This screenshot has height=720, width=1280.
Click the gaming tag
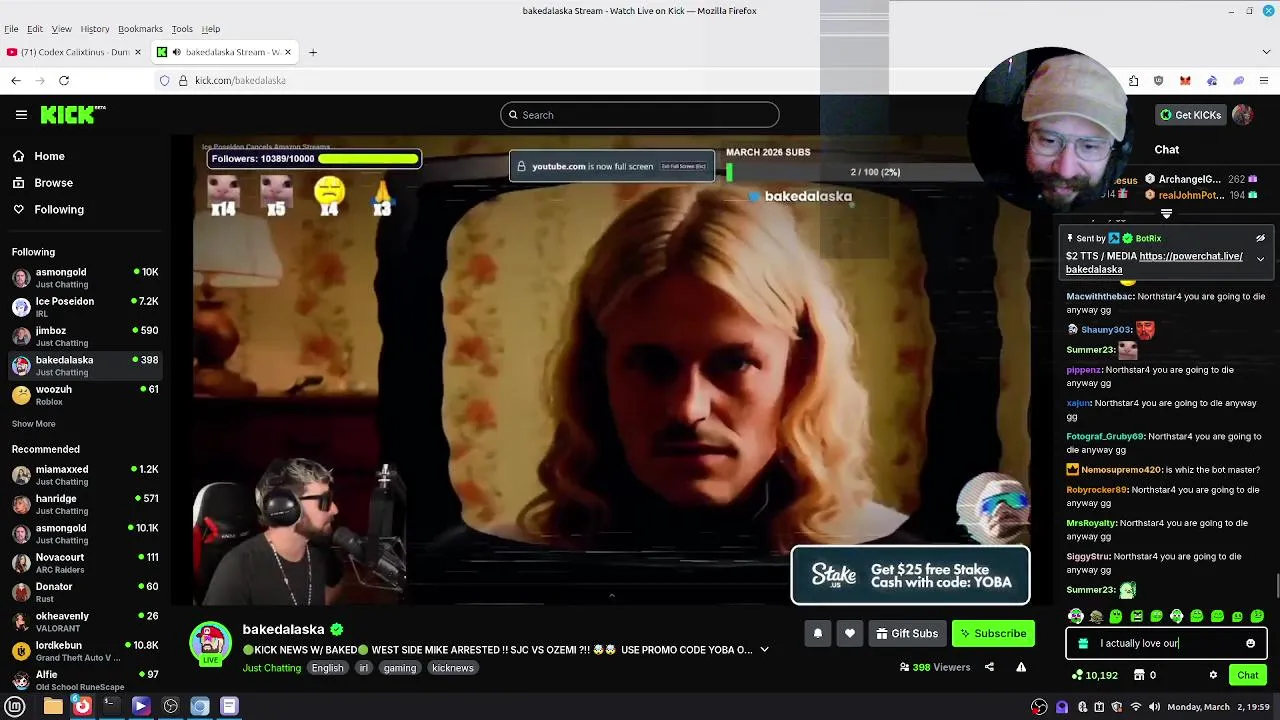[399, 668]
